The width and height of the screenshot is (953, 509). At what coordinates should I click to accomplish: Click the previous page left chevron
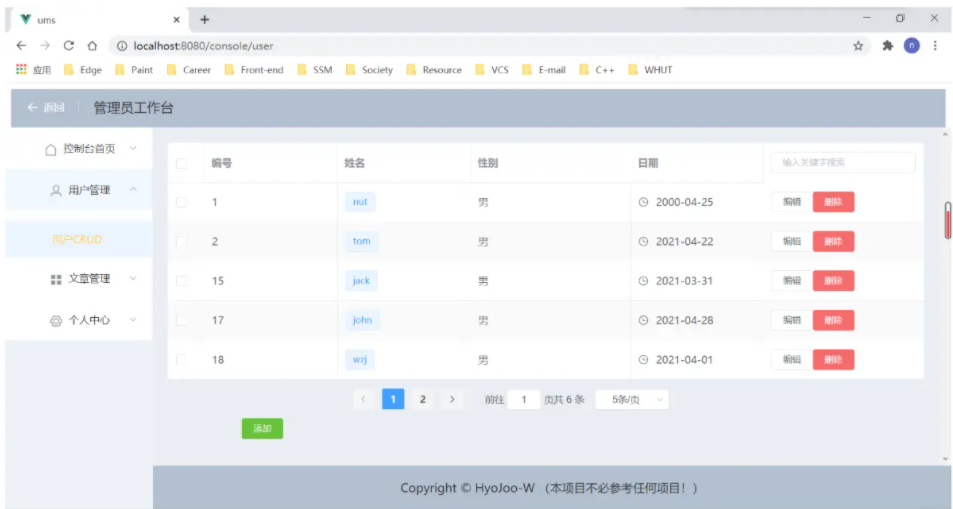coord(363,400)
